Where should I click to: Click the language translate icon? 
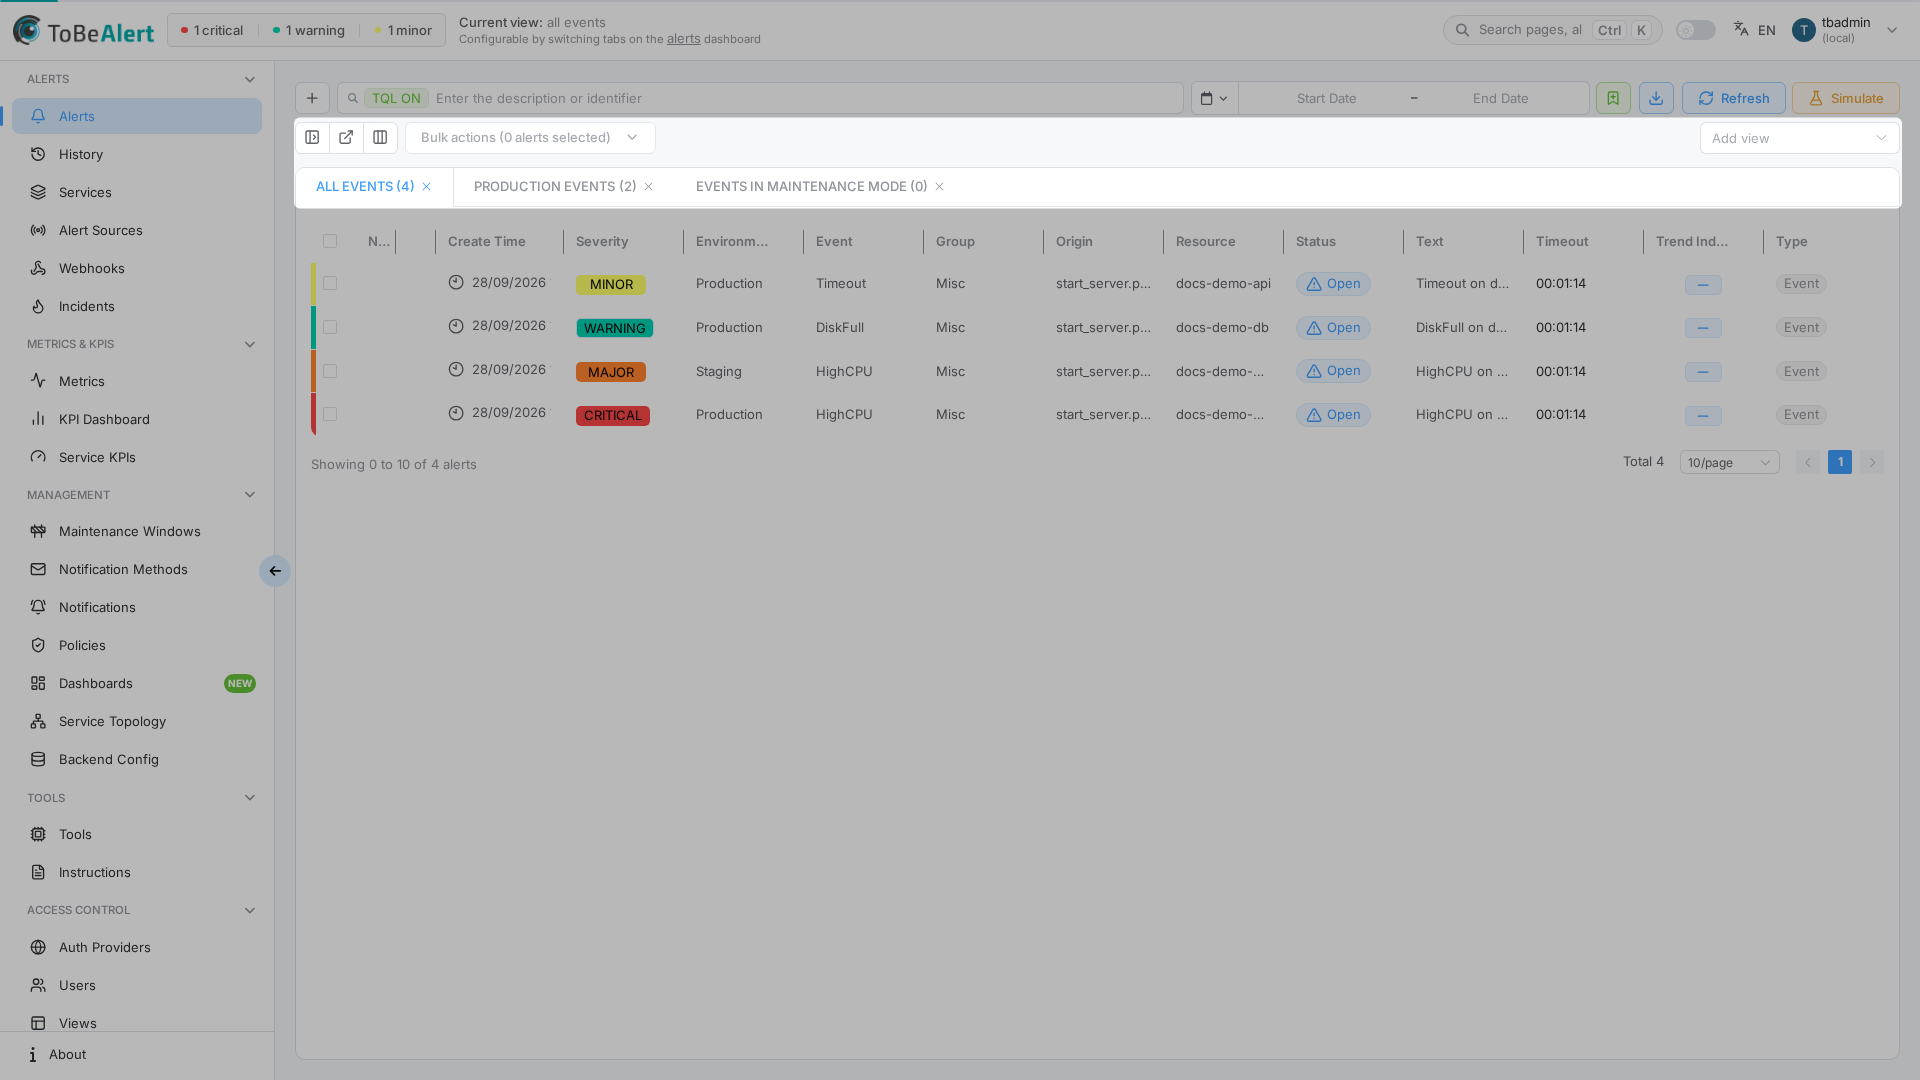point(1741,29)
